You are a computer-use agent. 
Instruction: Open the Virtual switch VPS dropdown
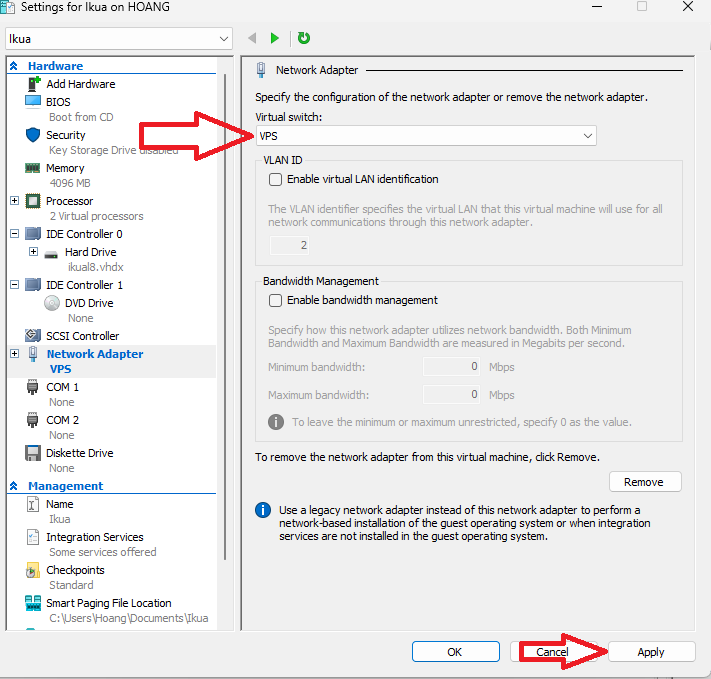426,136
